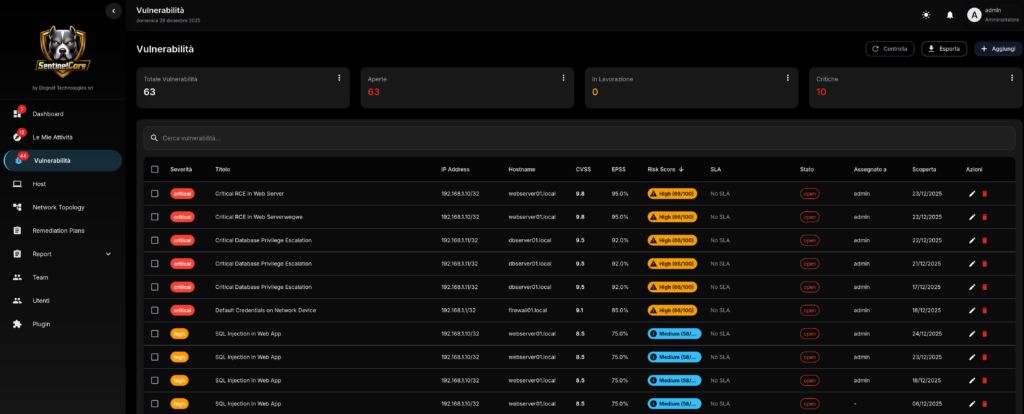Select checkbox for SQL Injection discovered 24/12/2025

point(155,334)
